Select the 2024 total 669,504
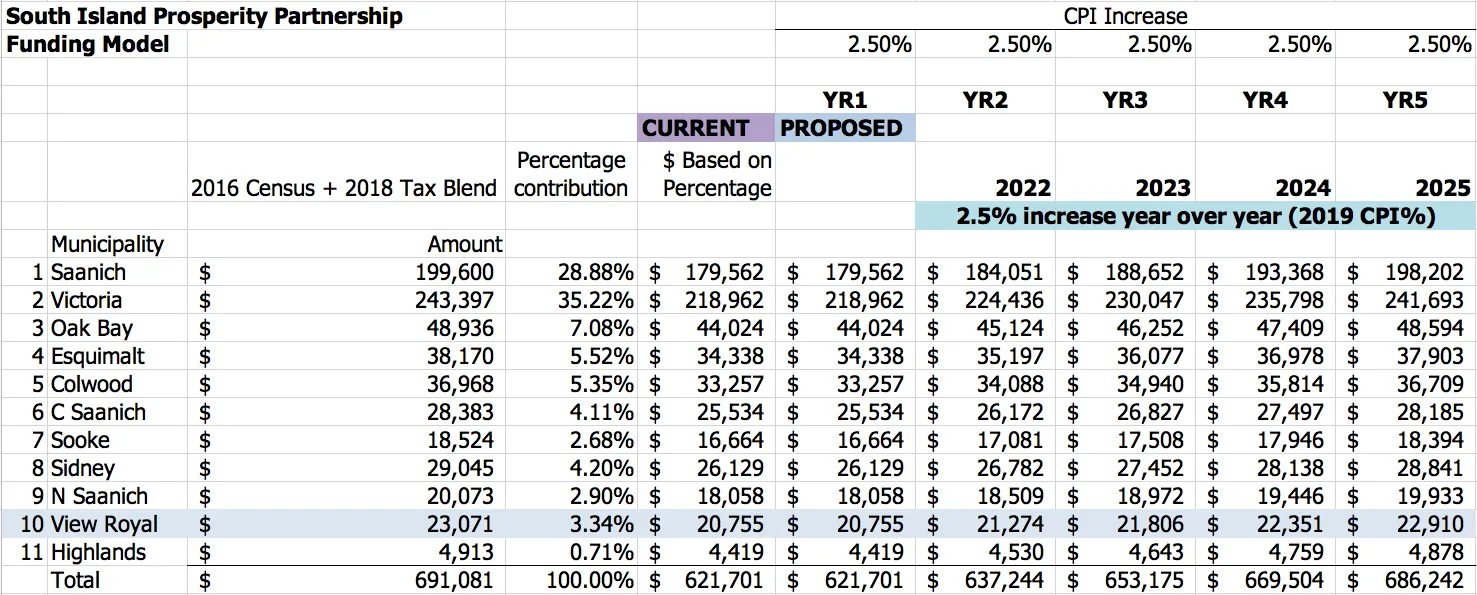The height and width of the screenshot is (595, 1477). 1284,580
